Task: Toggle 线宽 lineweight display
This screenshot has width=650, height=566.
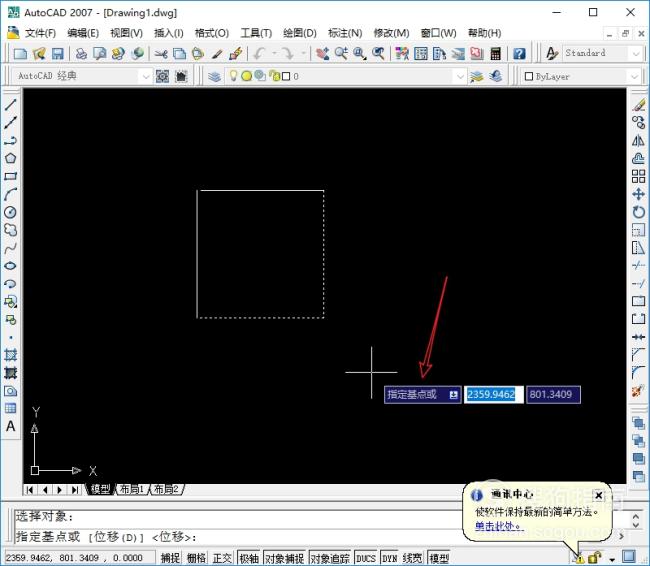Action: (x=412, y=558)
